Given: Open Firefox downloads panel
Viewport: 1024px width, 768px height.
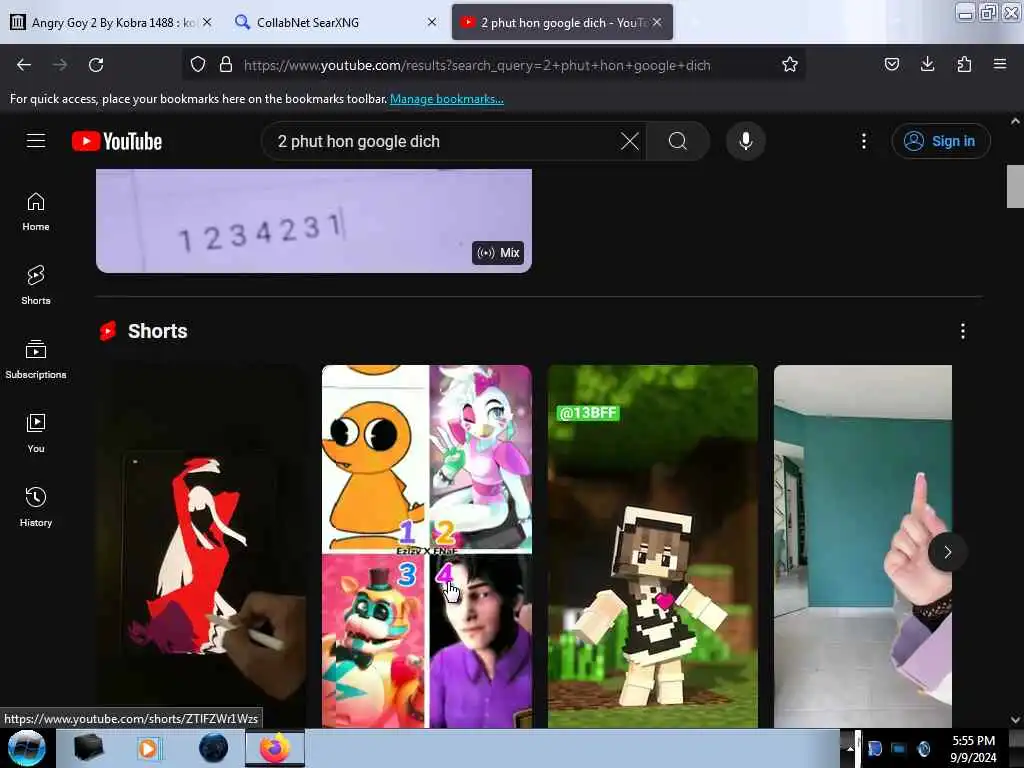Looking at the screenshot, I should point(927,65).
